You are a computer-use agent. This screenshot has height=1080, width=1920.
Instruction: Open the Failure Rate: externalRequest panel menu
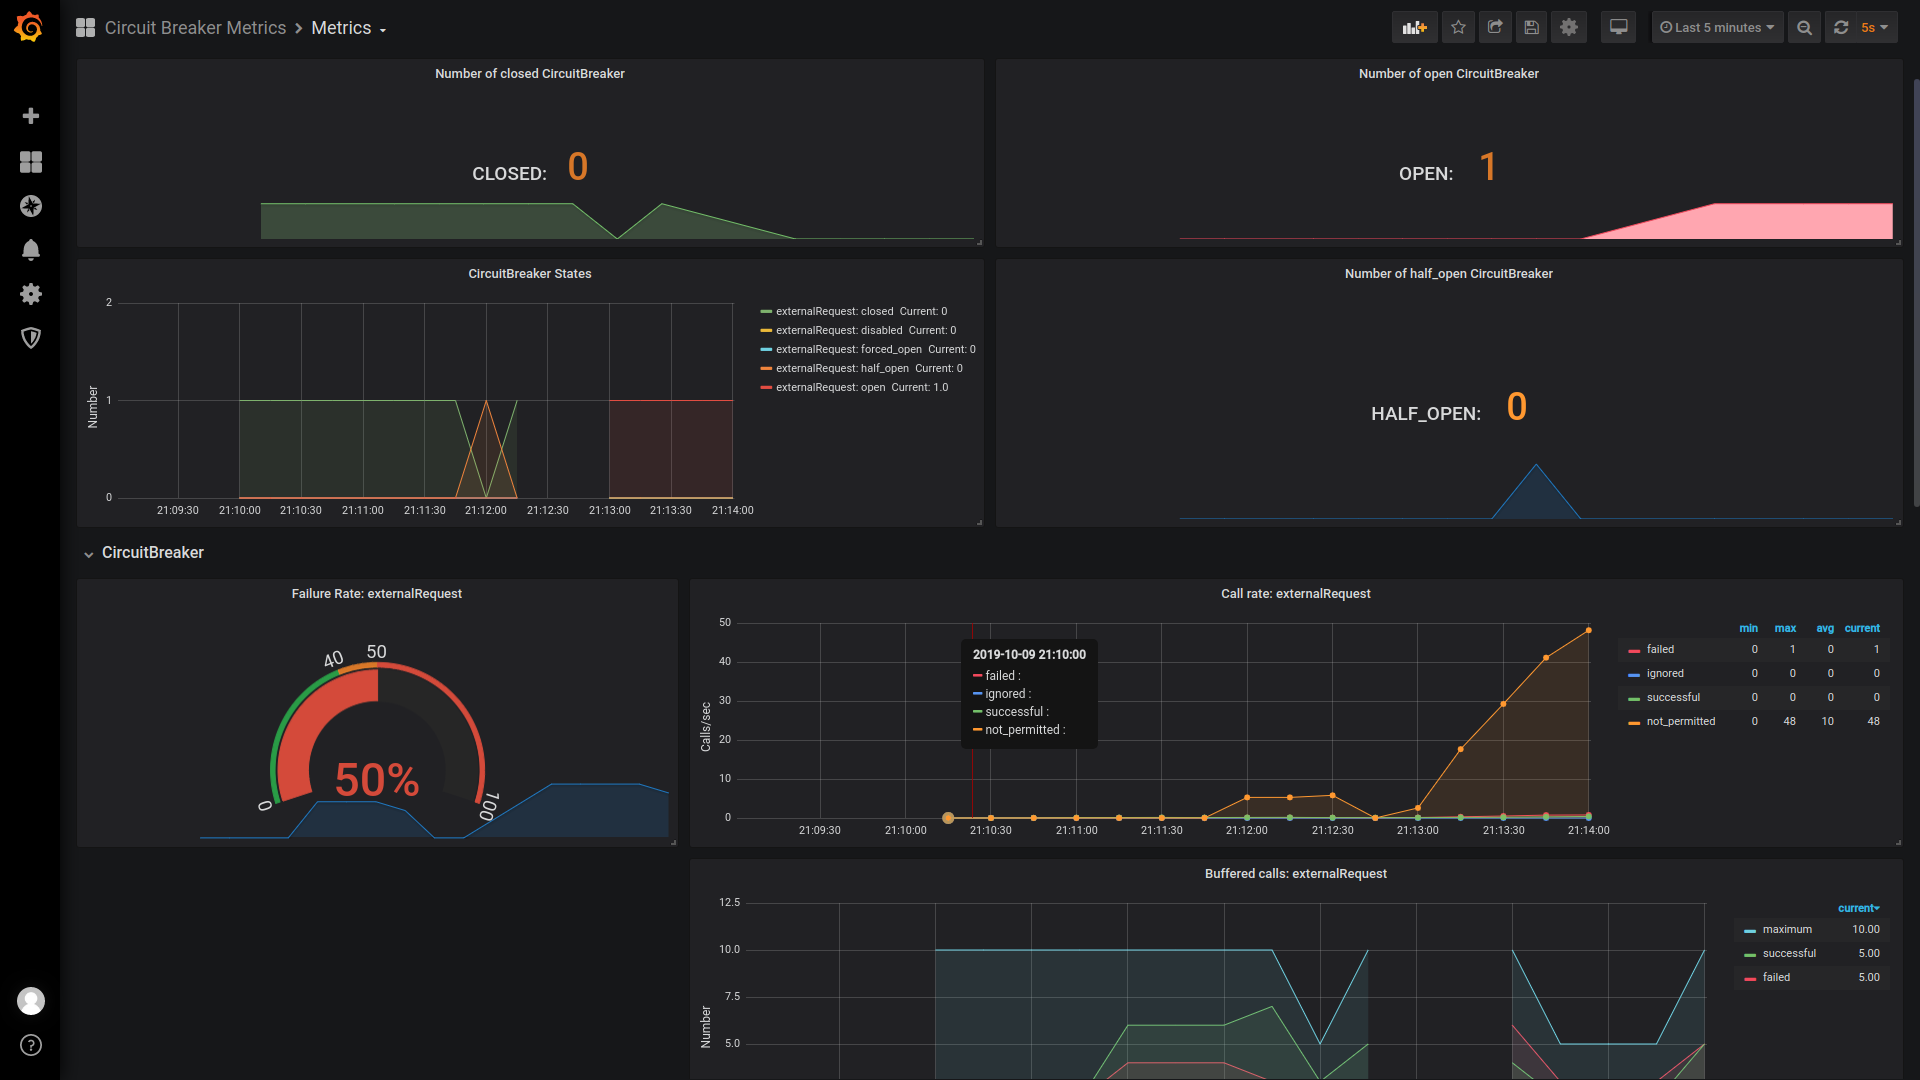[x=376, y=593]
